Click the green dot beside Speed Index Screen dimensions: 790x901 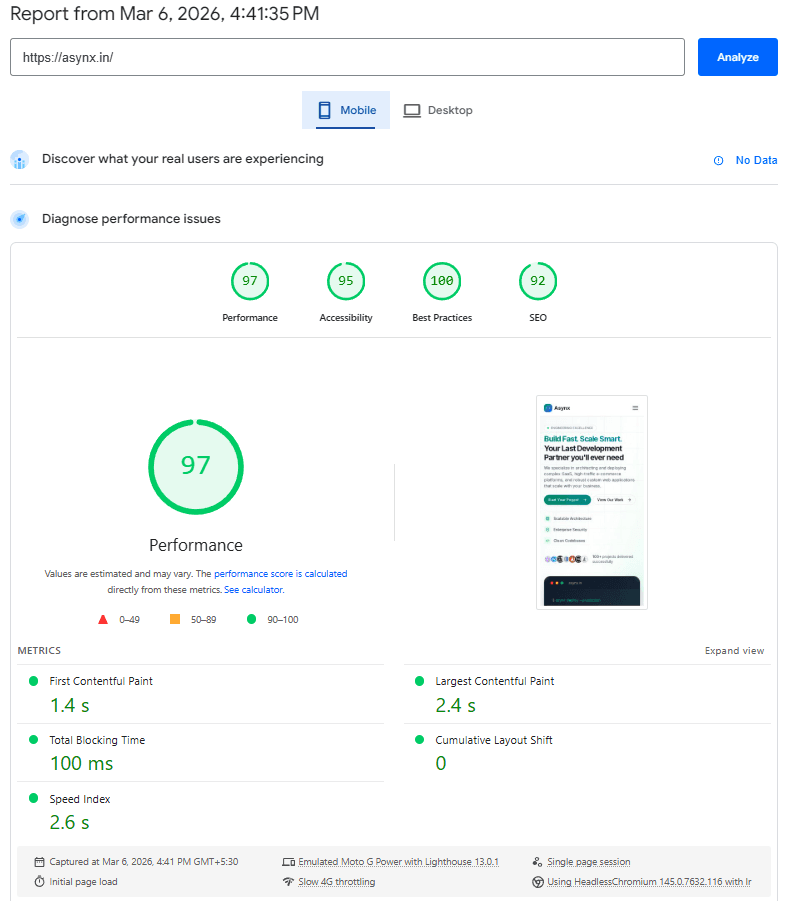[33, 798]
